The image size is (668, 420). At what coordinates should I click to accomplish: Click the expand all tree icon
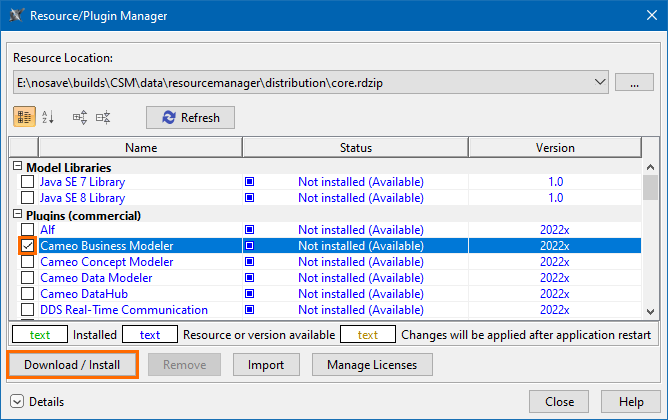click(79, 118)
